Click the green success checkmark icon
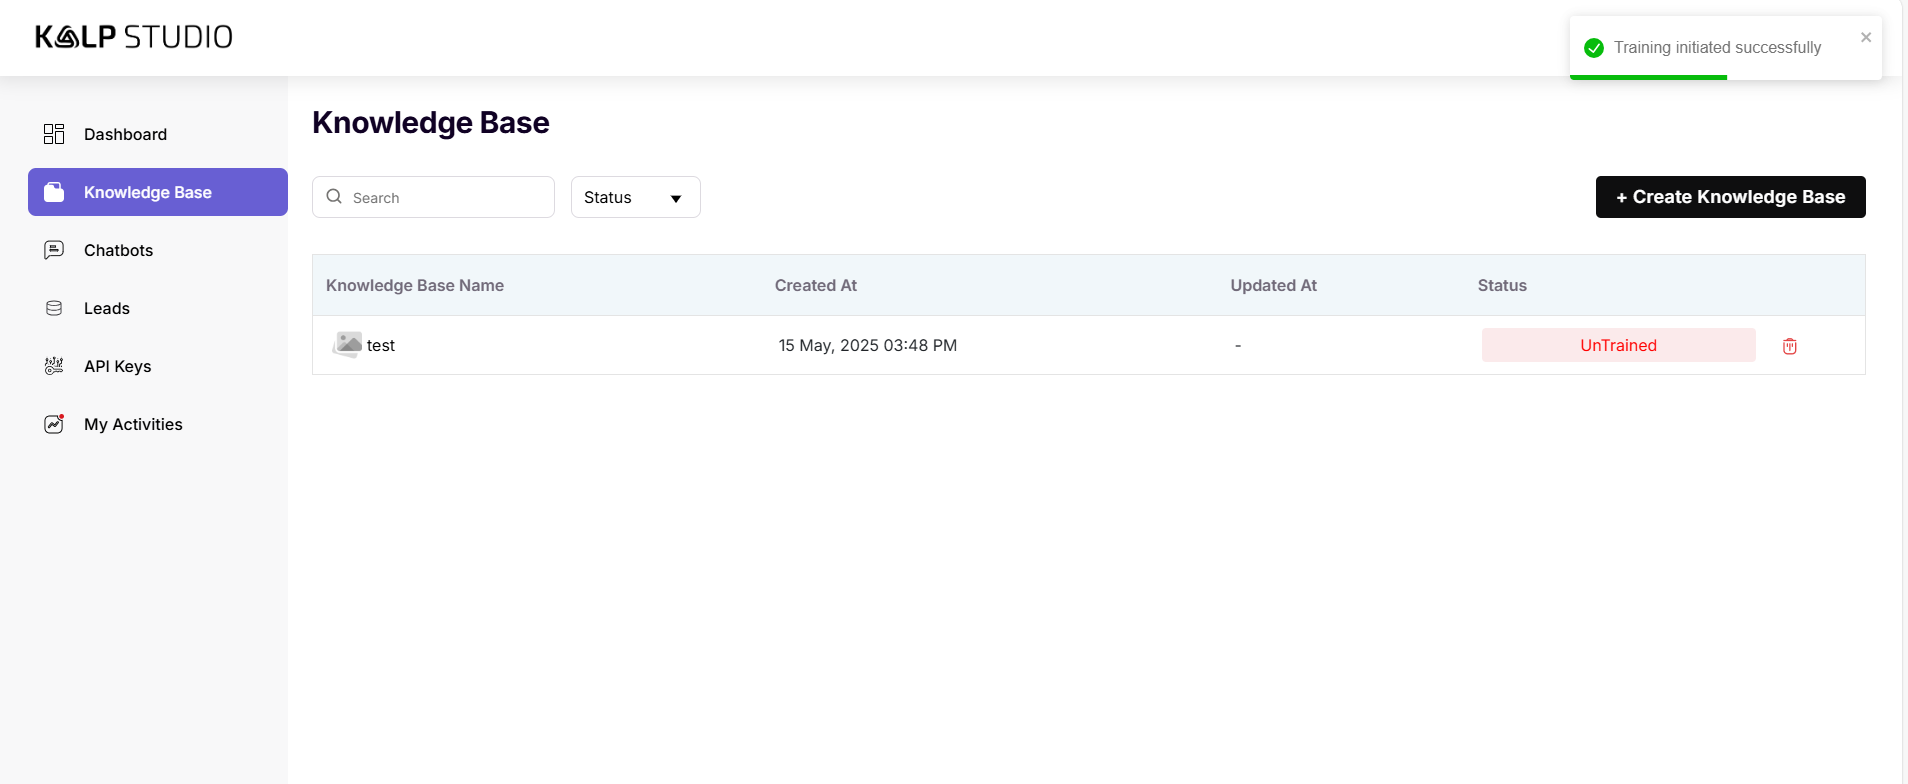1908x784 pixels. [1594, 48]
